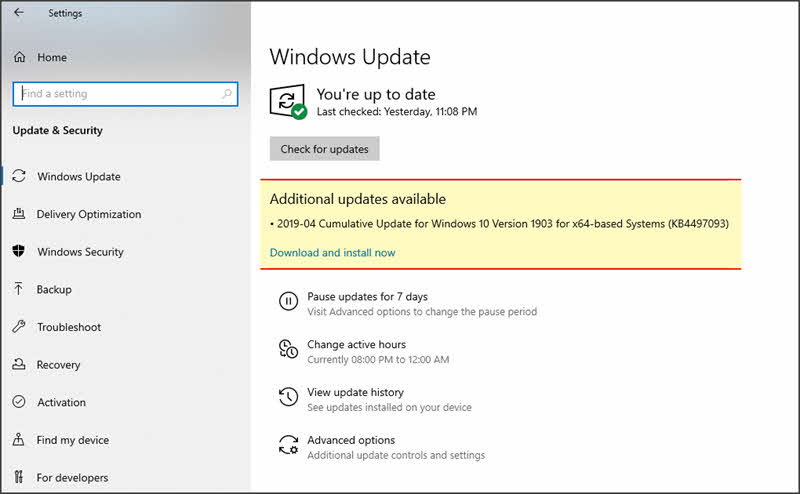Focus the Find a setting search box

click(x=126, y=94)
